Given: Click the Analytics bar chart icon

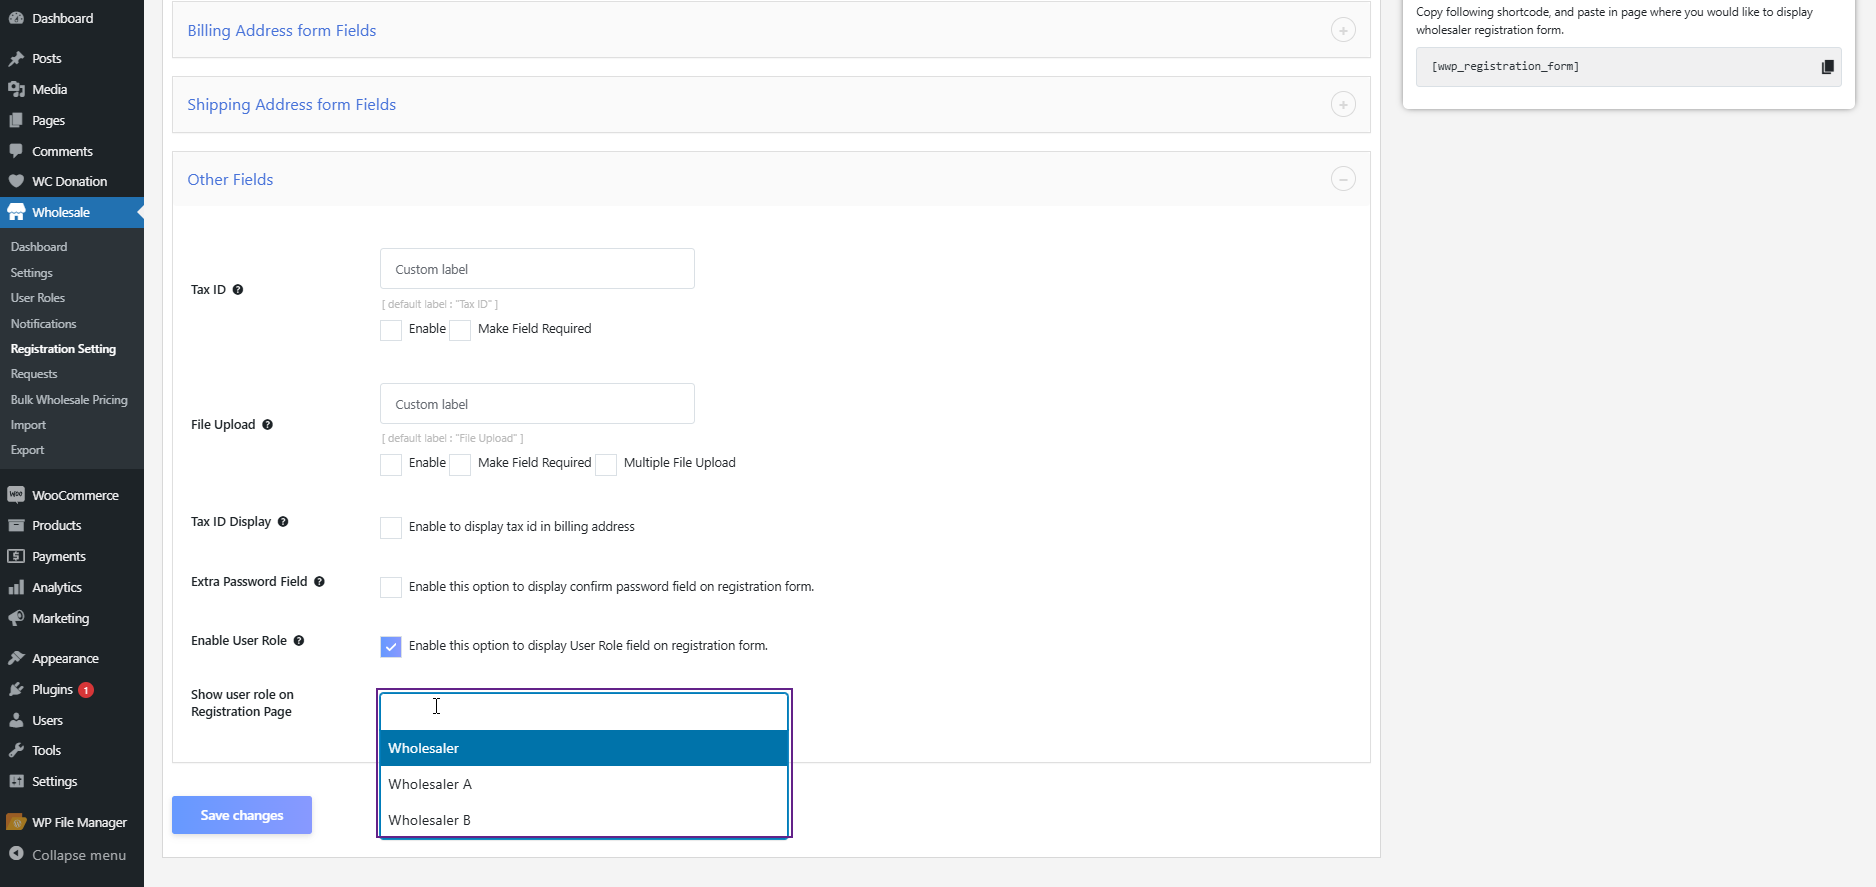Looking at the screenshot, I should 16,587.
